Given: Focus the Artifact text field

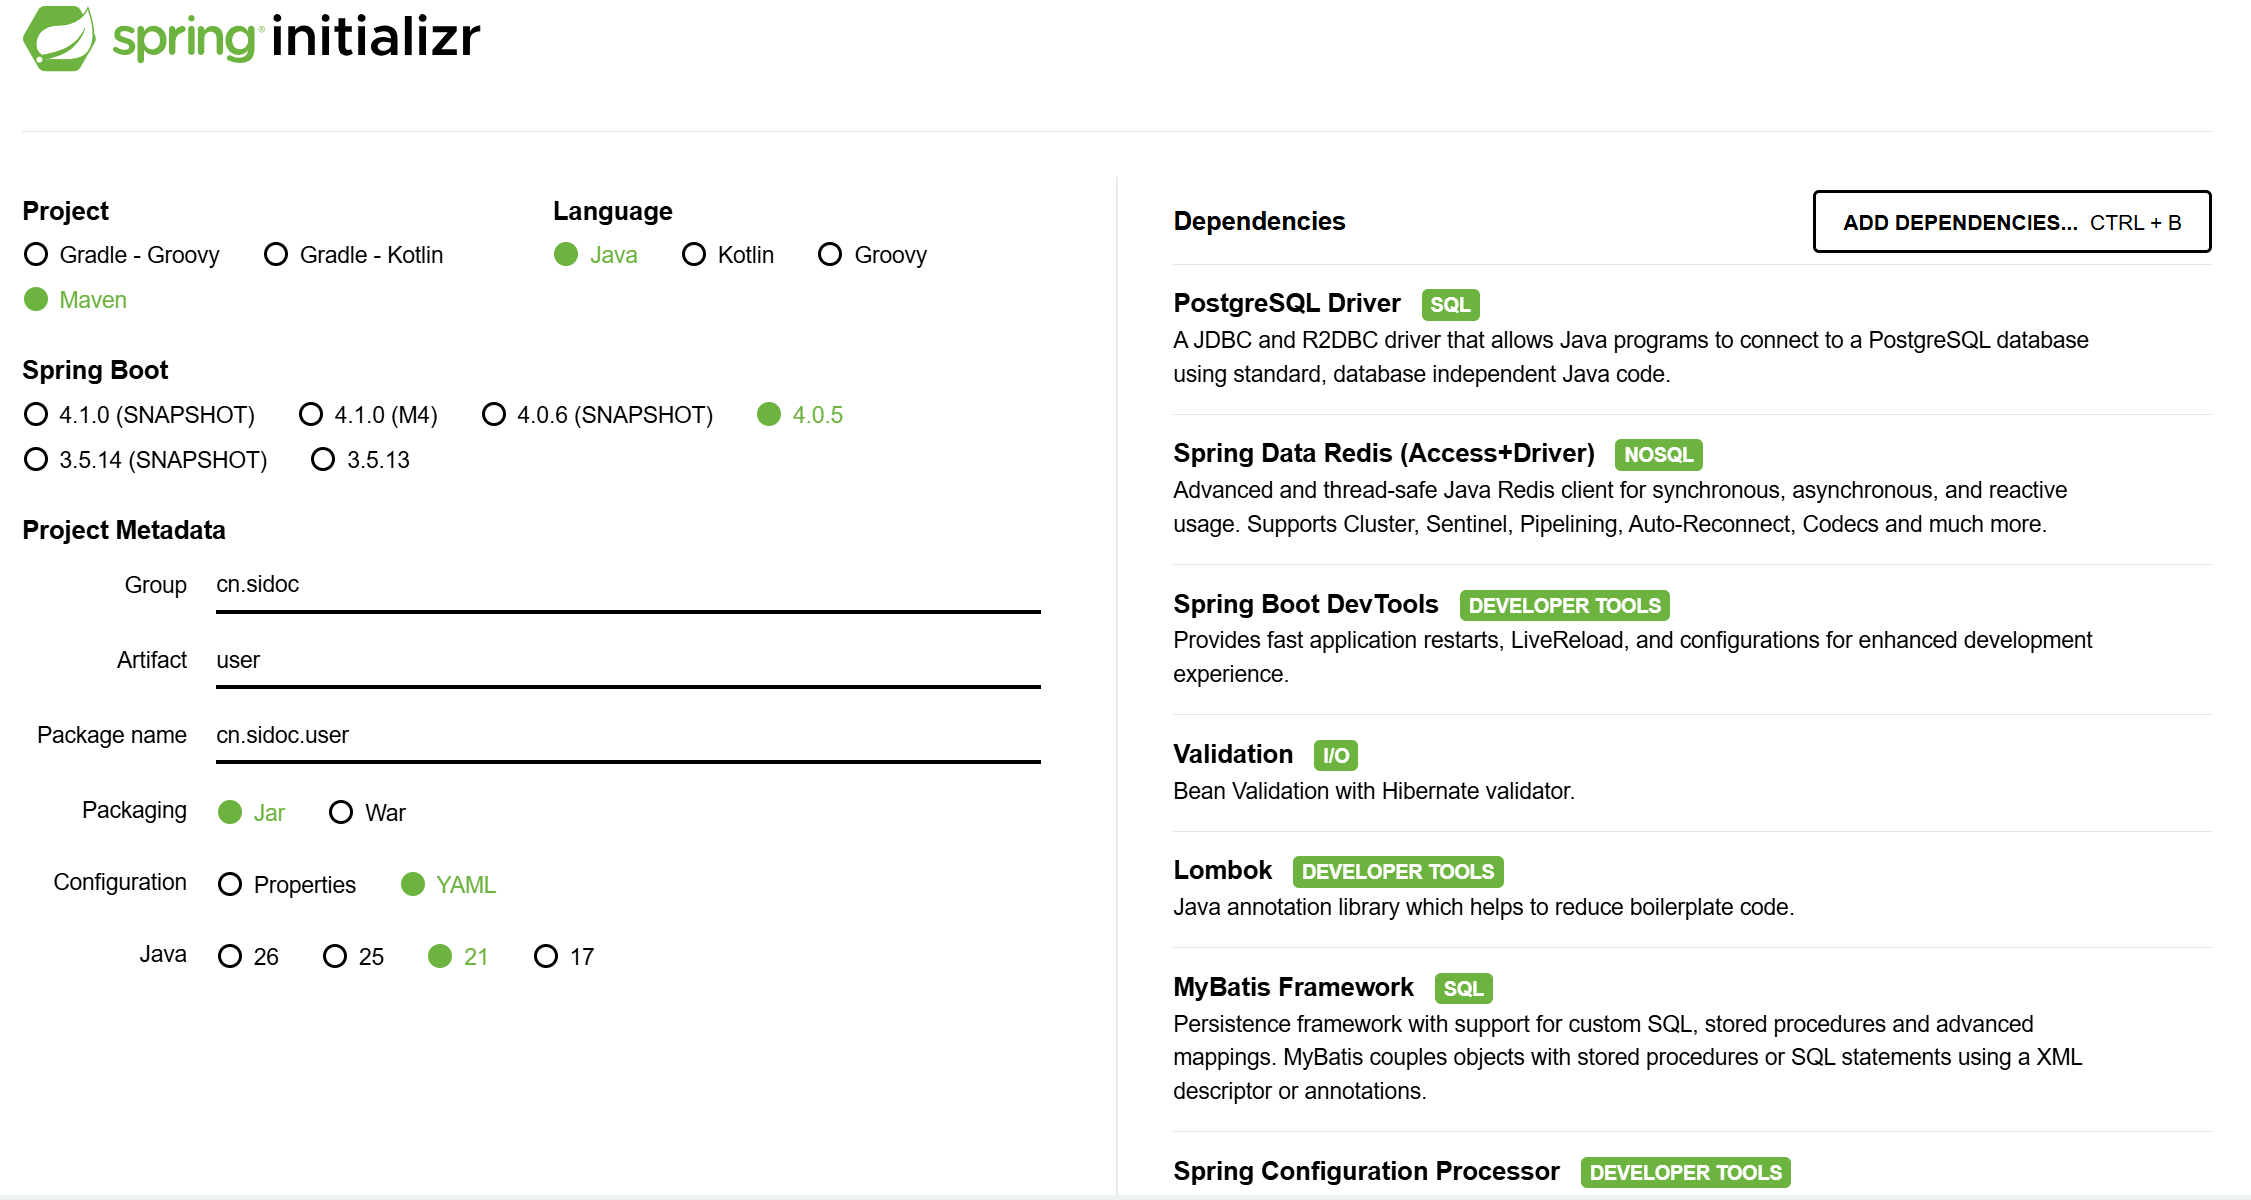Looking at the screenshot, I should click(627, 660).
